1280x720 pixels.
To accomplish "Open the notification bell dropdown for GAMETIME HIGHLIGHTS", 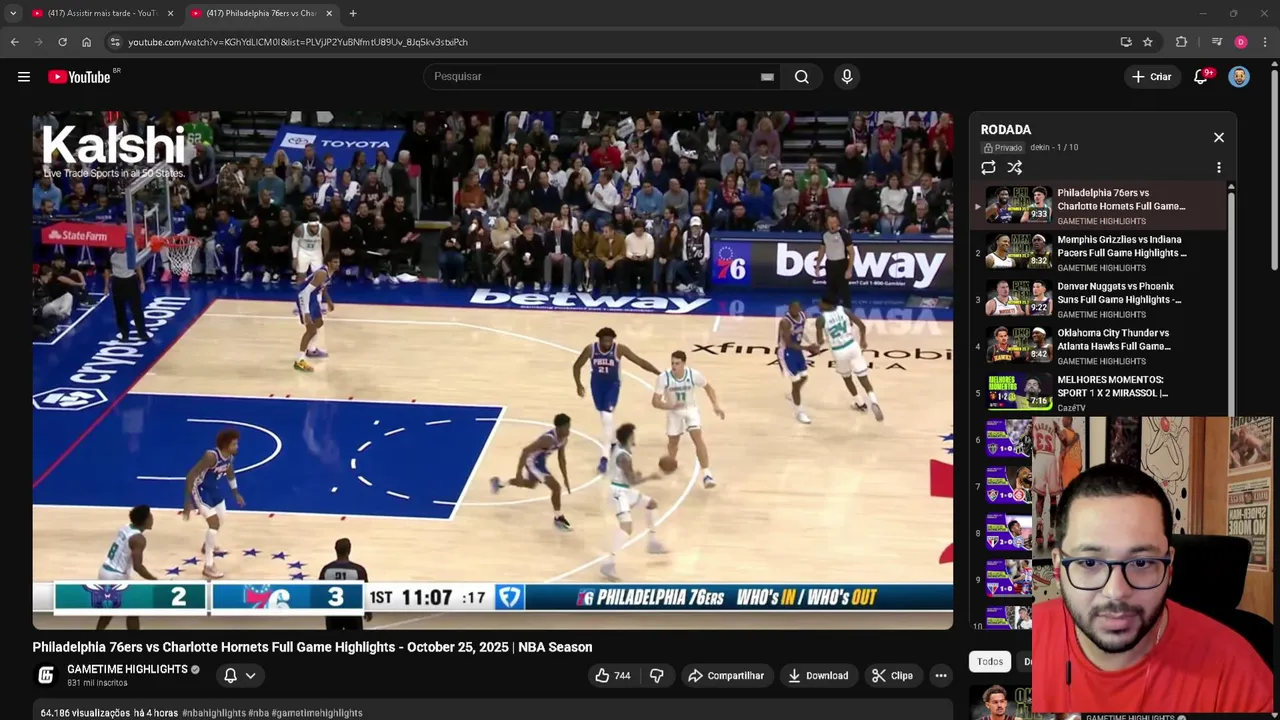I will 240,676.
